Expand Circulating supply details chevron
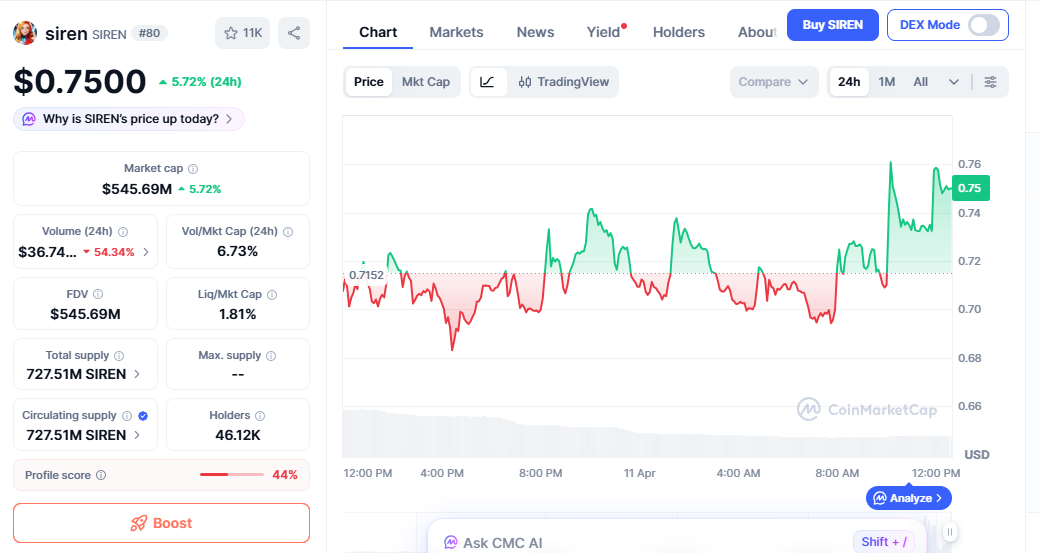 tap(137, 435)
